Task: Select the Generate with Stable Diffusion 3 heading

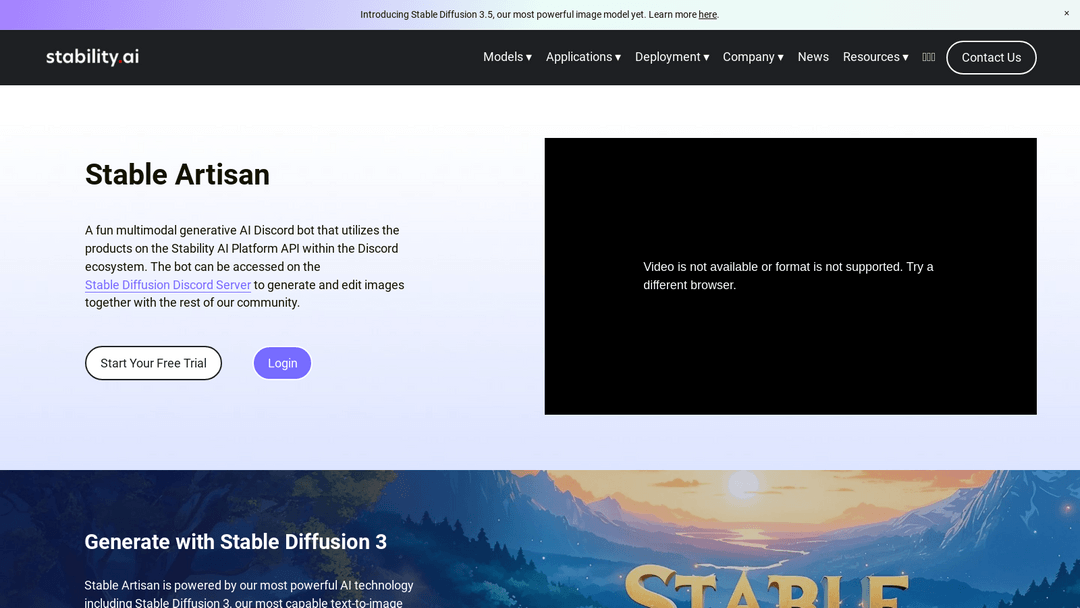Action: (235, 542)
